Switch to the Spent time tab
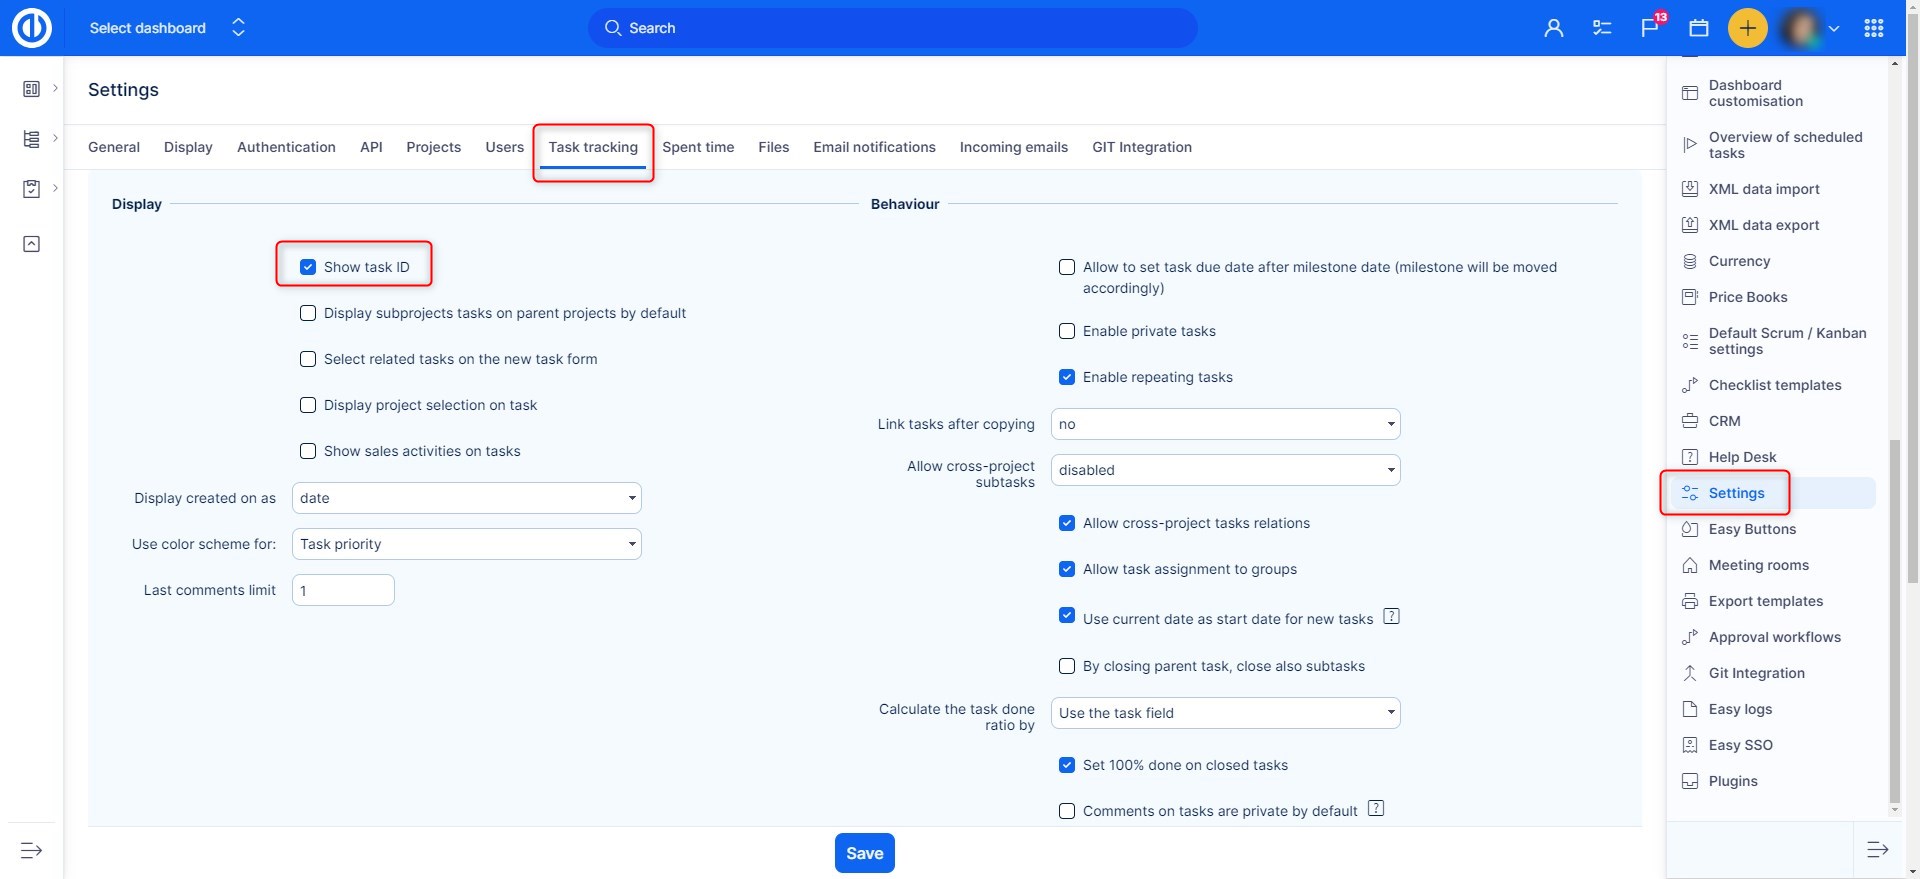The width and height of the screenshot is (1920, 879). pos(698,147)
